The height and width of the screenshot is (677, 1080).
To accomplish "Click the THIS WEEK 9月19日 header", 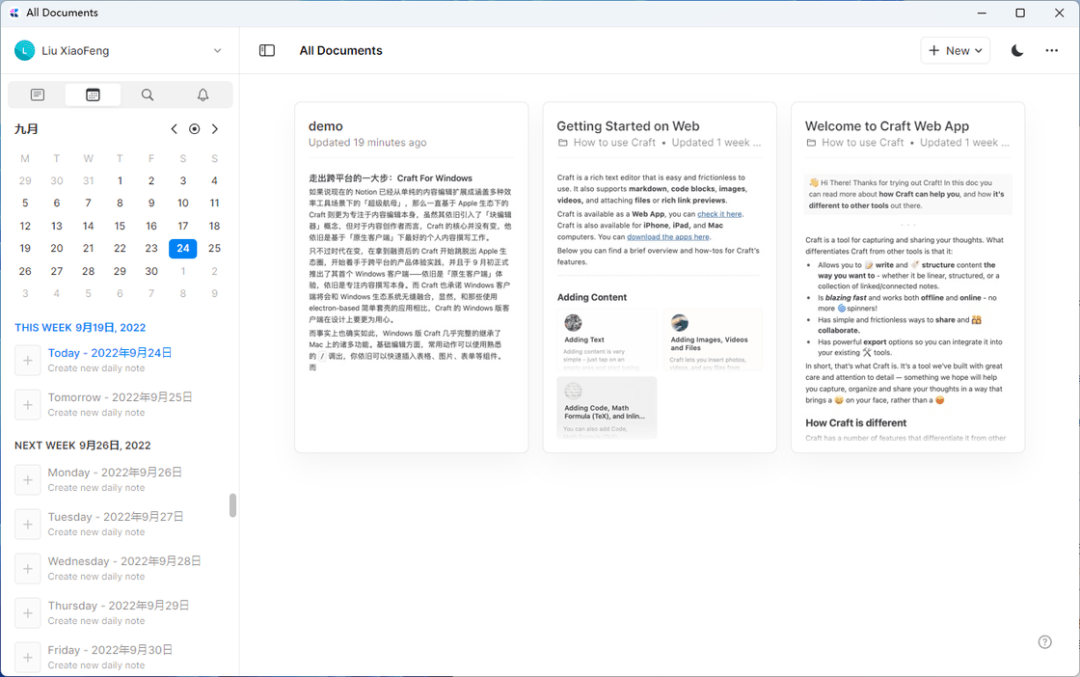I will [x=80, y=328].
